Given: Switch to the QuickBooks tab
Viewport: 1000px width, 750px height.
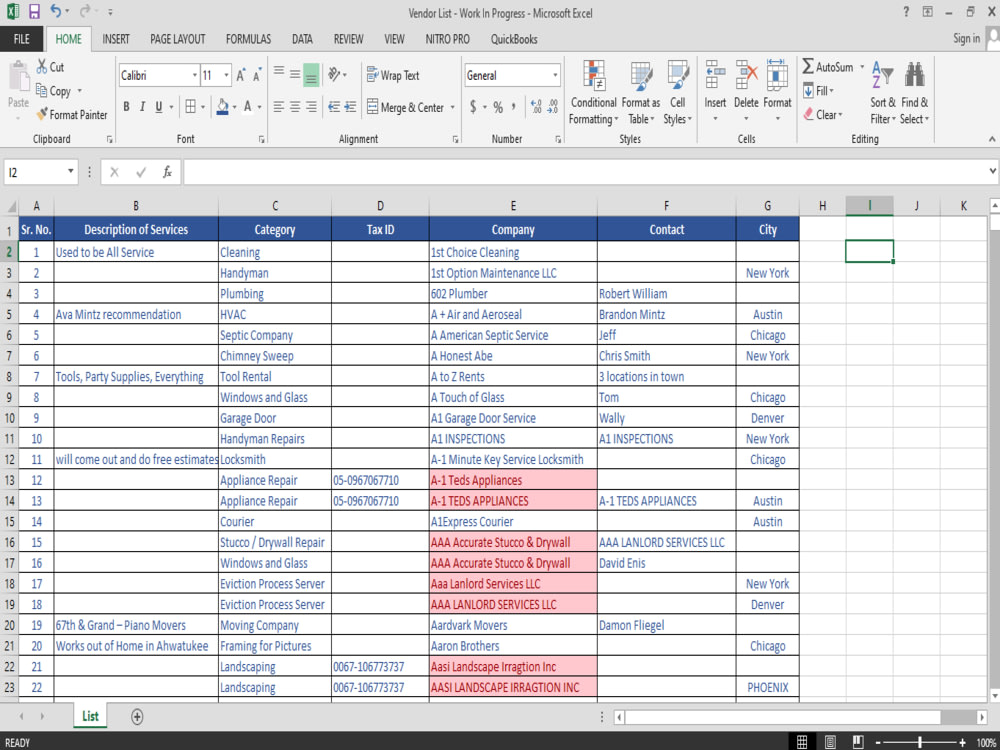Looking at the screenshot, I should (514, 39).
